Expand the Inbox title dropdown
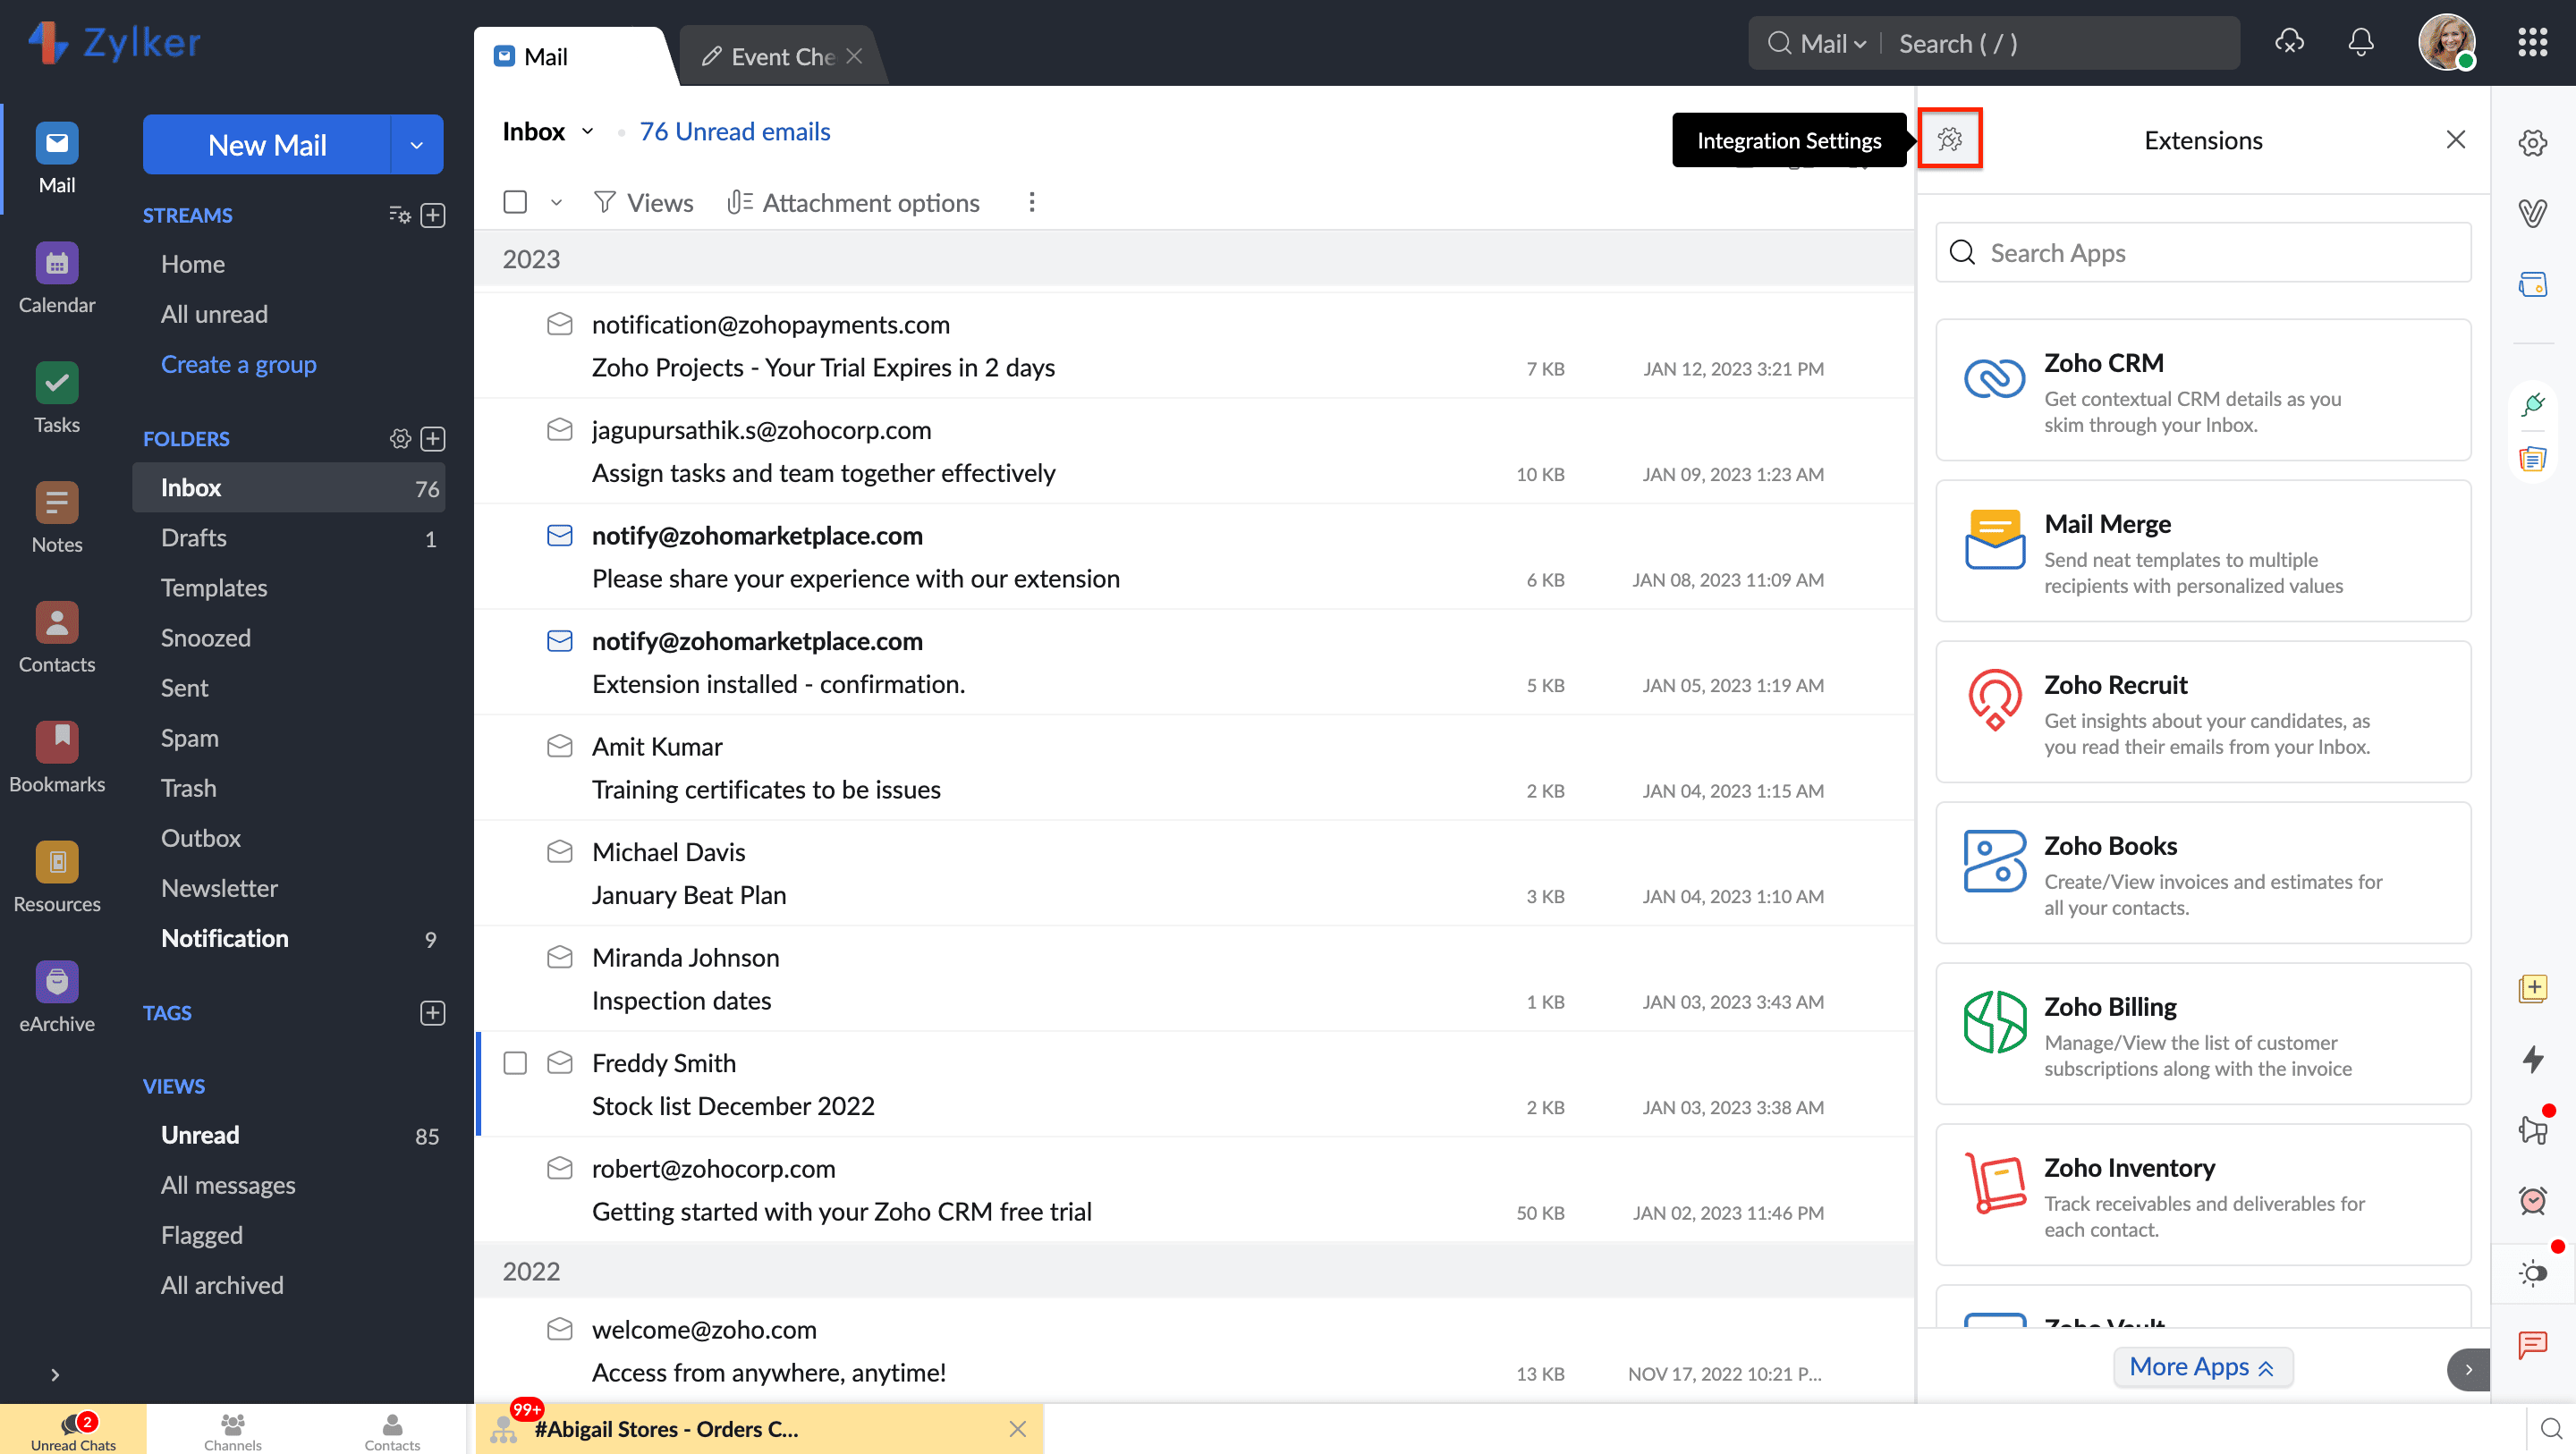This screenshot has height=1454, width=2576. [588, 132]
